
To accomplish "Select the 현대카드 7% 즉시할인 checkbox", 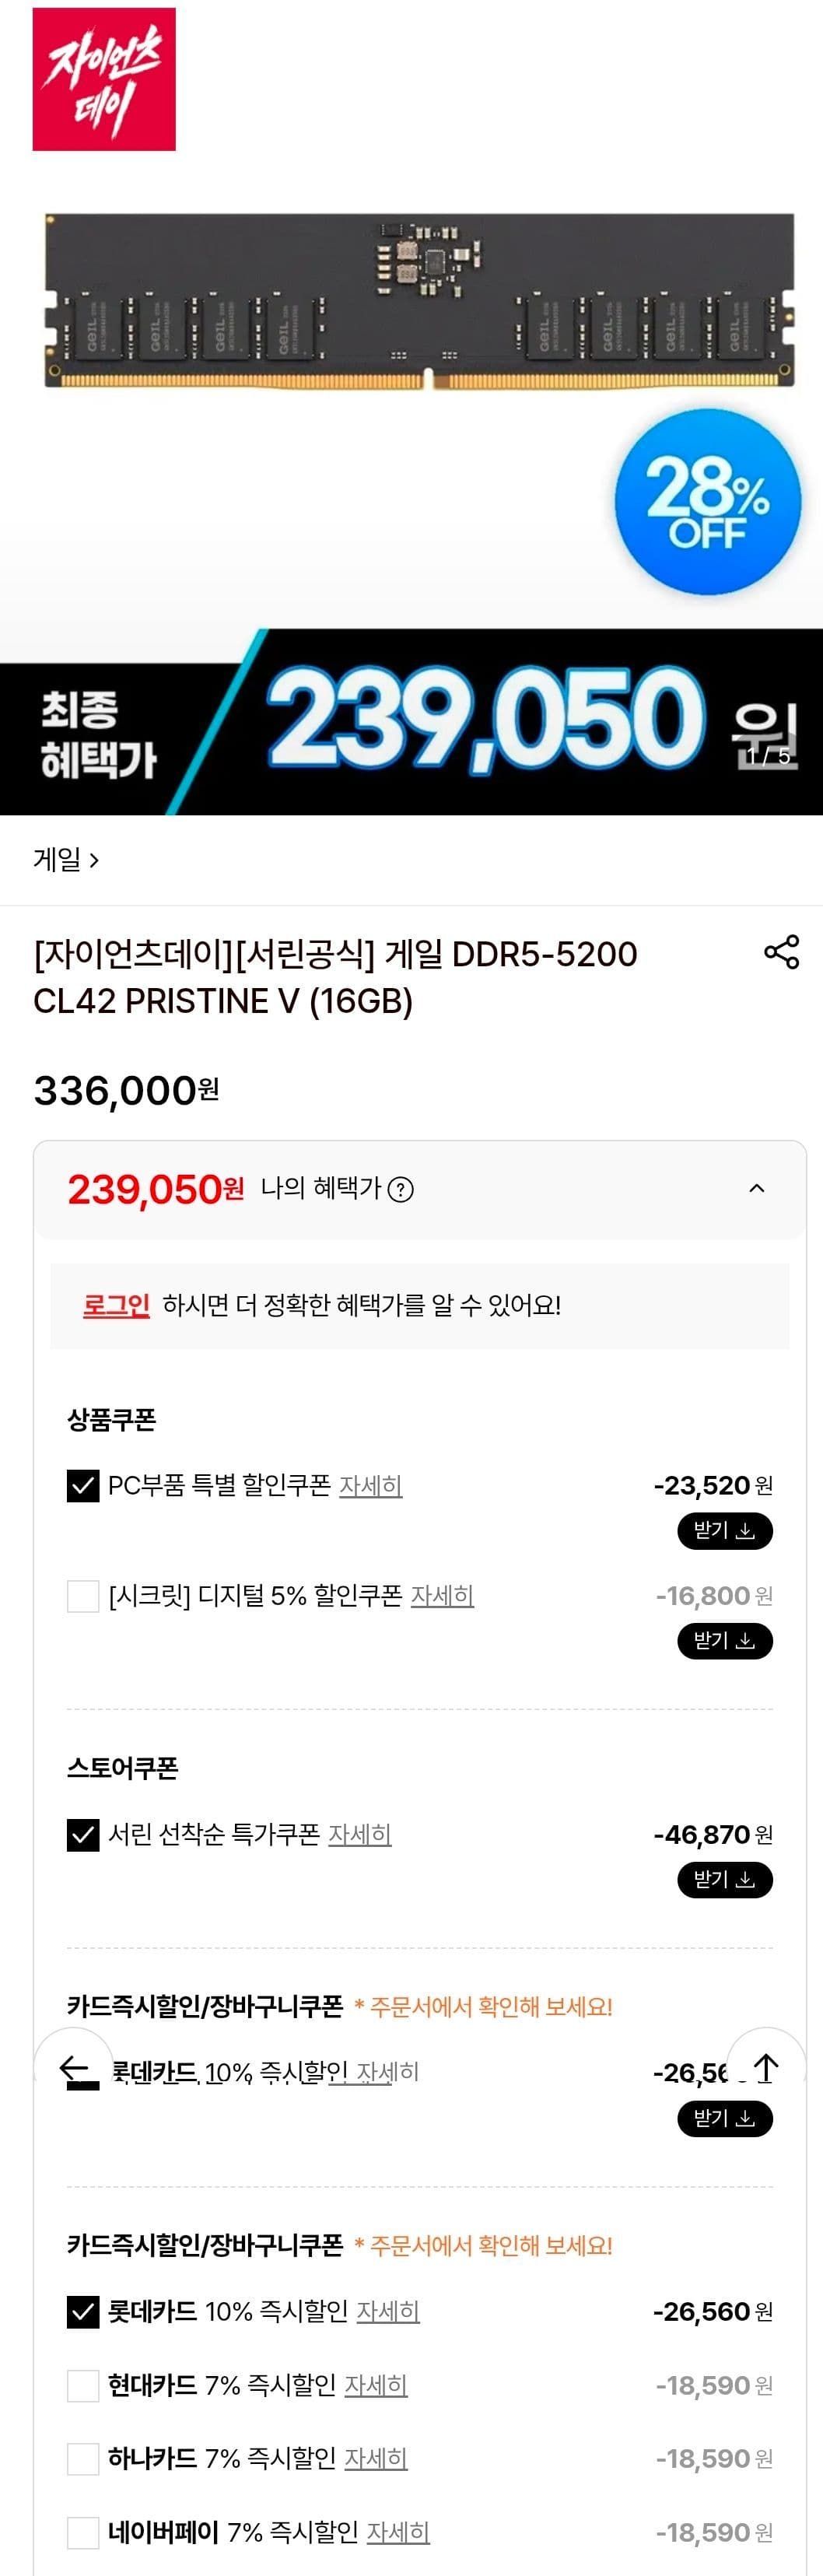I will pyautogui.click(x=83, y=2386).
